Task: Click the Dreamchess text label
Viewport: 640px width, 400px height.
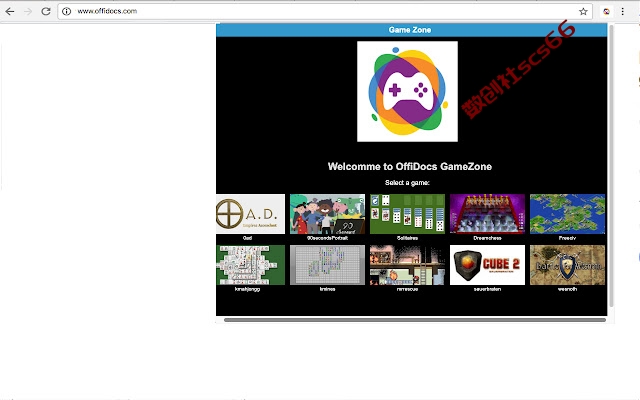Action: 487,238
